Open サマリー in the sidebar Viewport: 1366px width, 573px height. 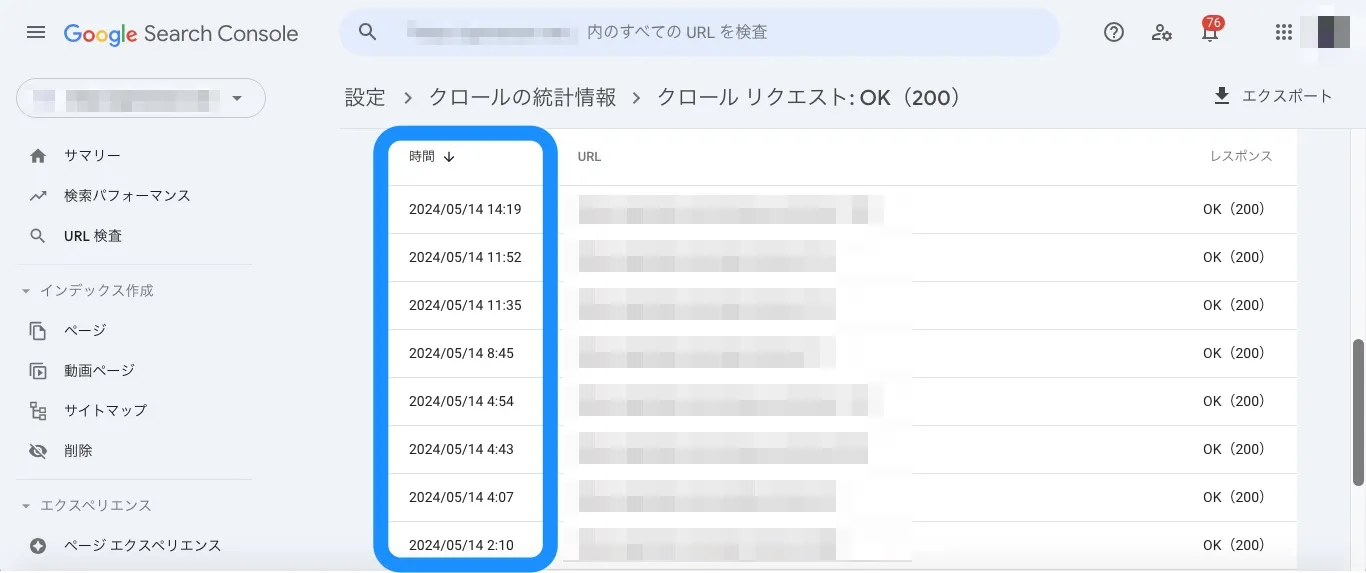point(92,156)
